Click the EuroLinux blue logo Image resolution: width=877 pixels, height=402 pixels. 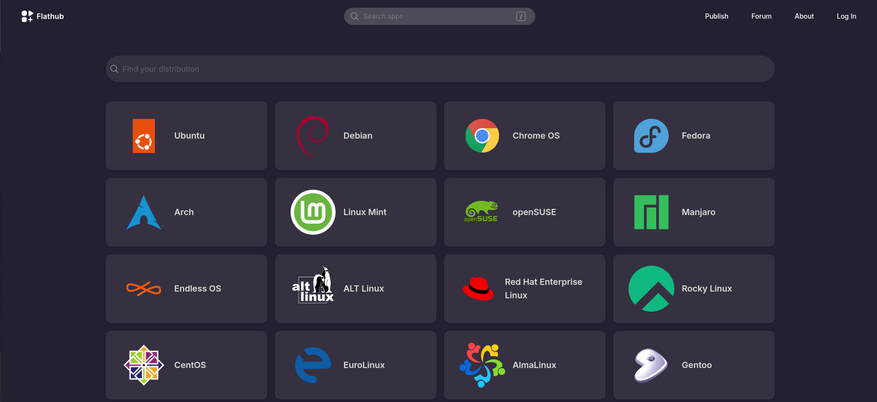click(313, 365)
